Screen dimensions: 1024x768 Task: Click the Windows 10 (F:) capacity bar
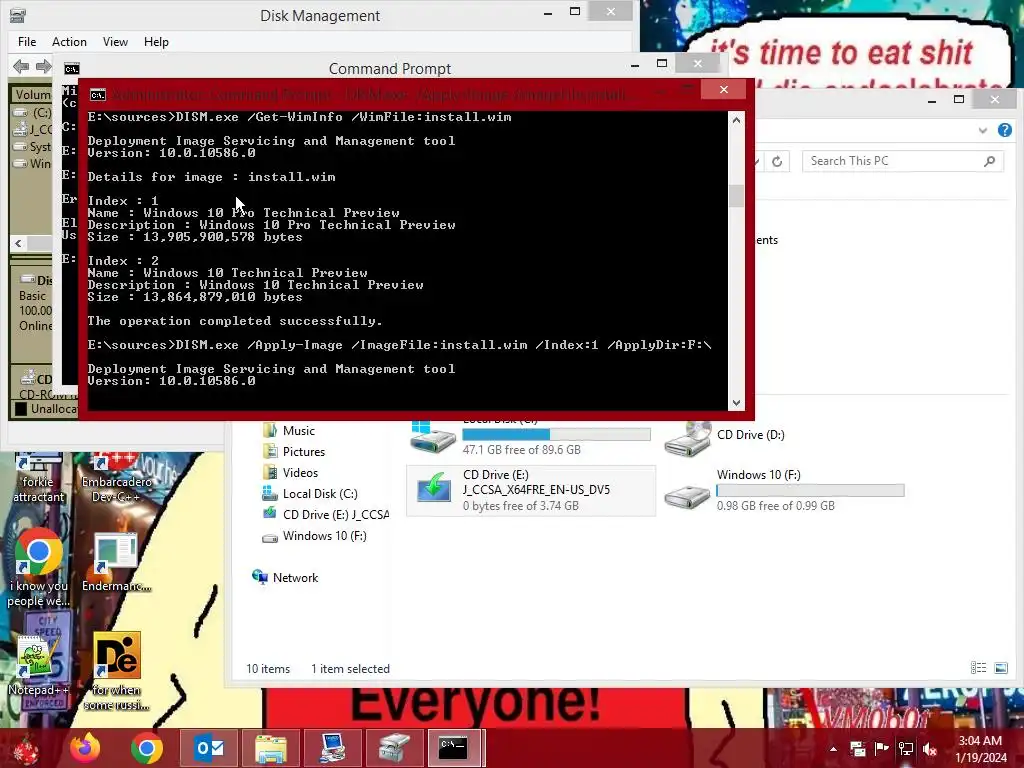[810, 490]
